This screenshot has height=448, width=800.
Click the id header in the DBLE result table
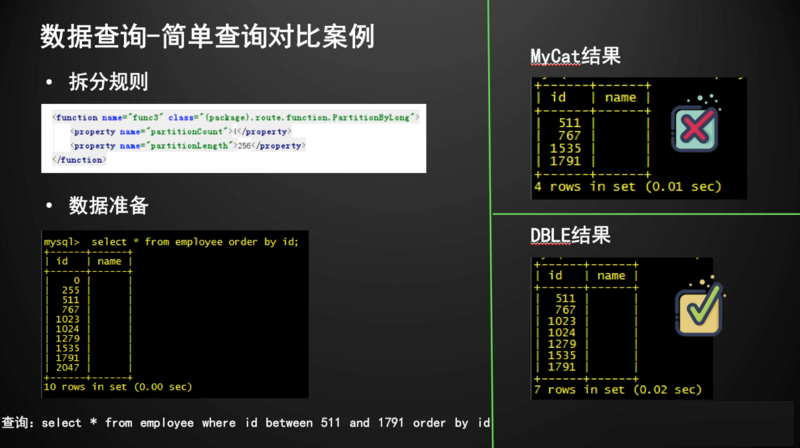pyautogui.click(x=555, y=276)
